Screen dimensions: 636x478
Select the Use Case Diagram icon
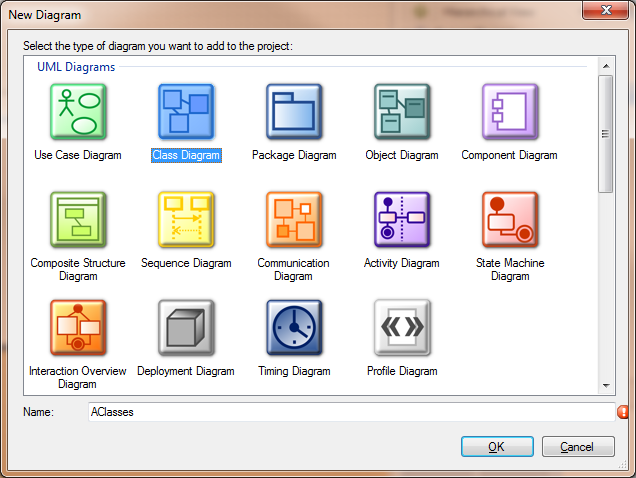click(78, 112)
